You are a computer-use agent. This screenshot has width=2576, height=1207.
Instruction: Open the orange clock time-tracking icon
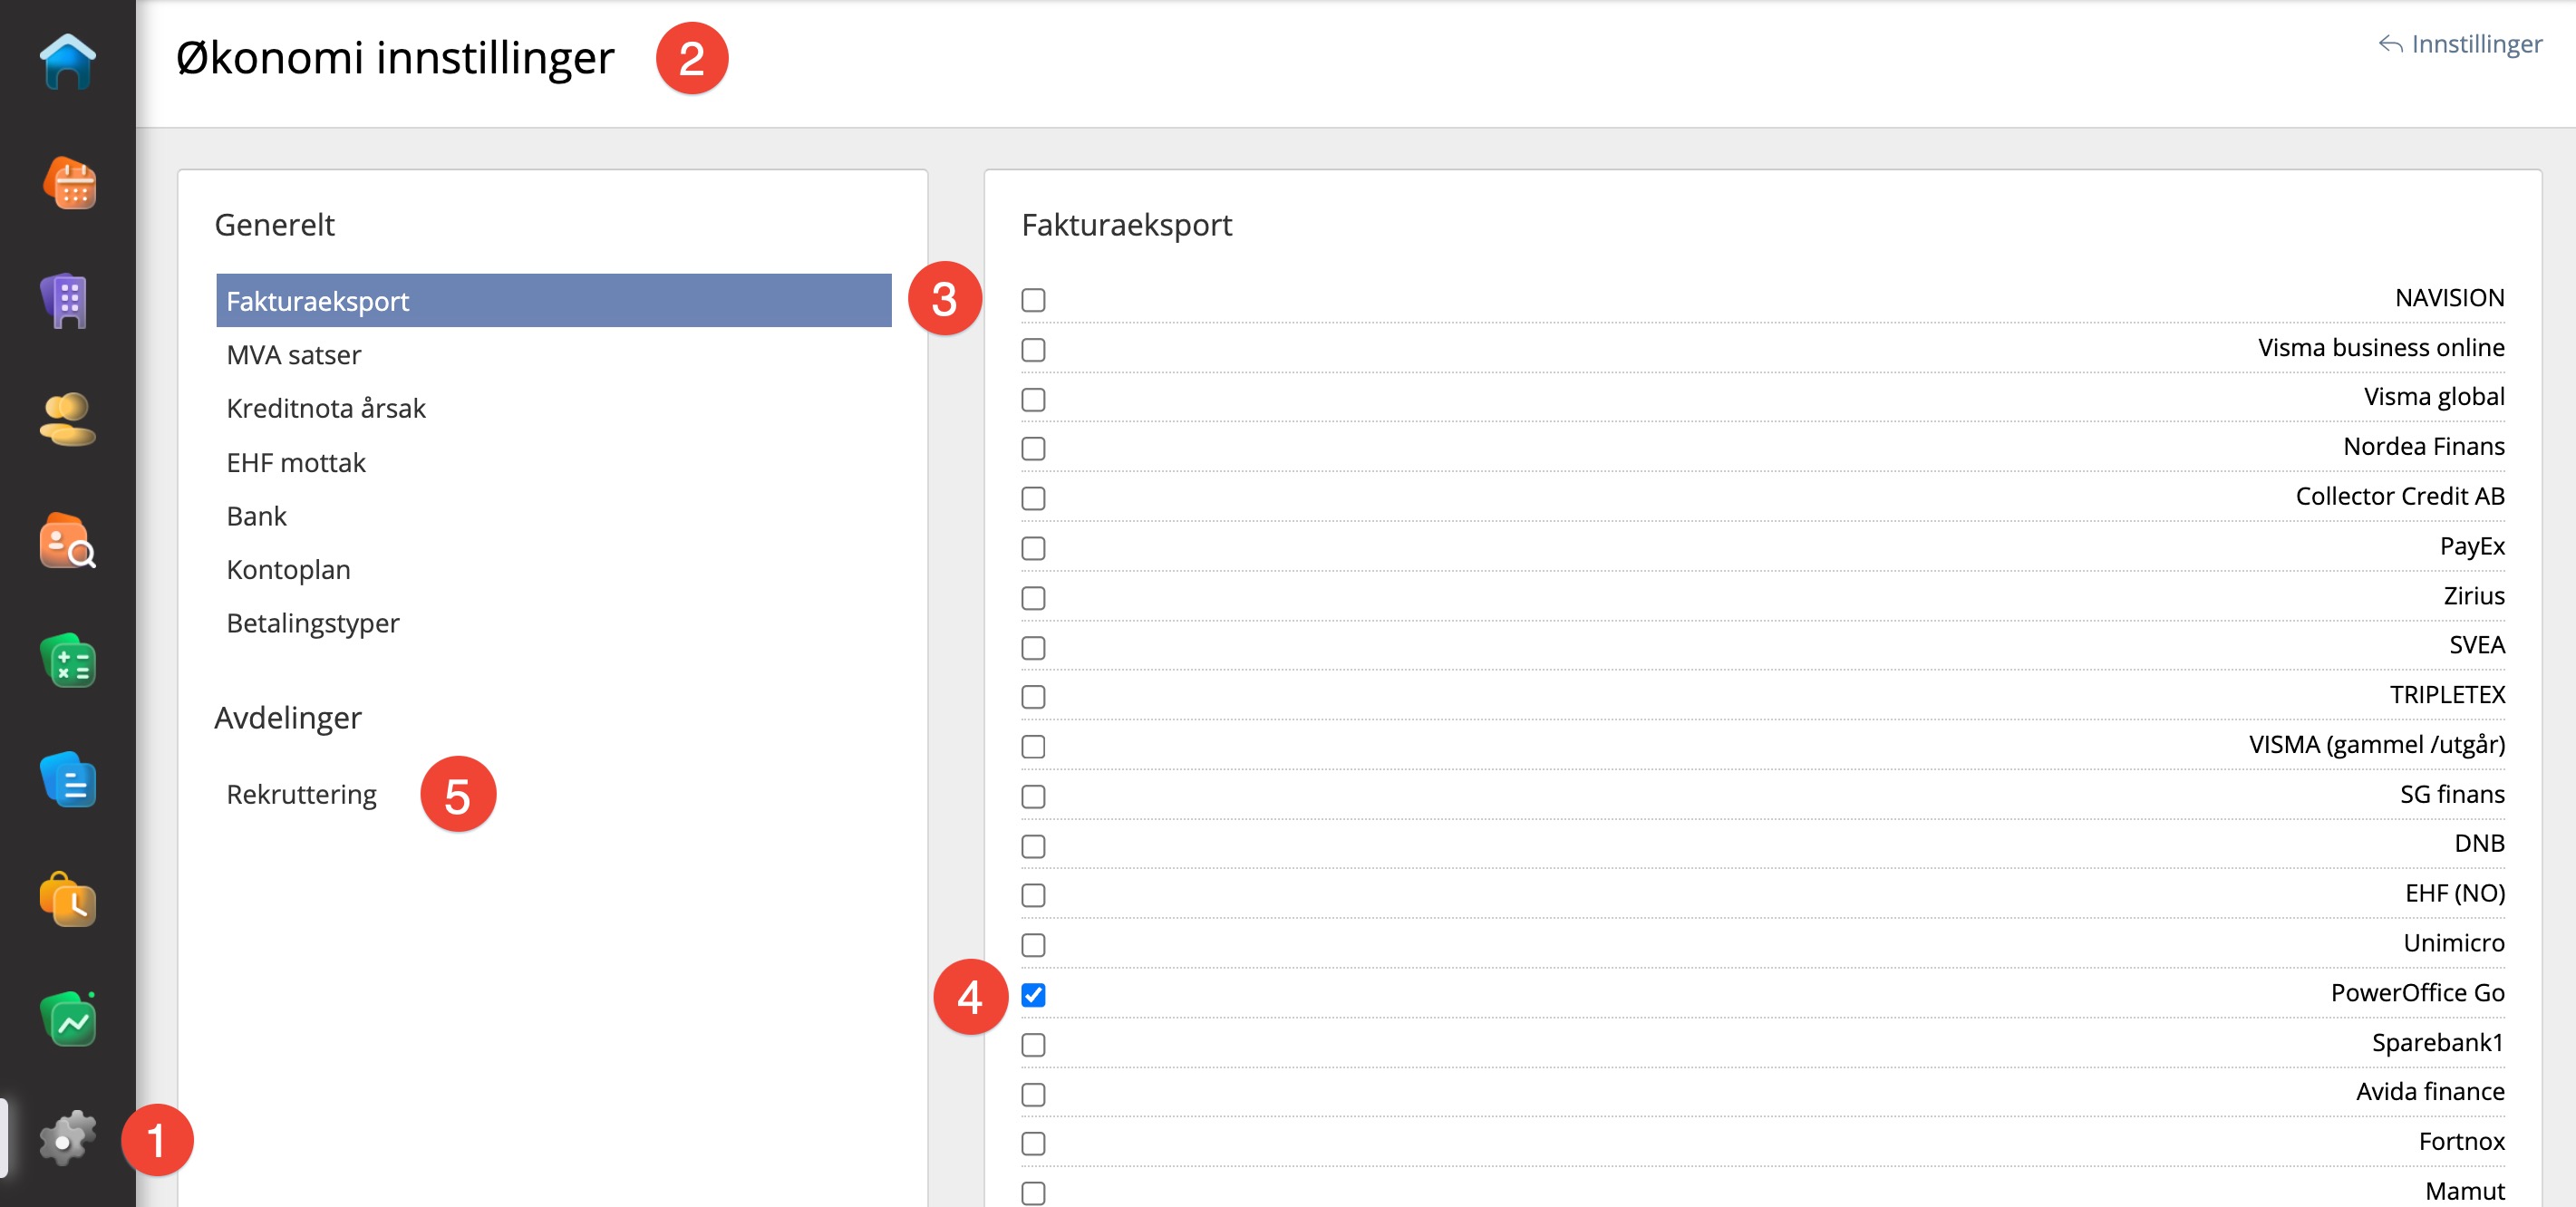point(67,899)
